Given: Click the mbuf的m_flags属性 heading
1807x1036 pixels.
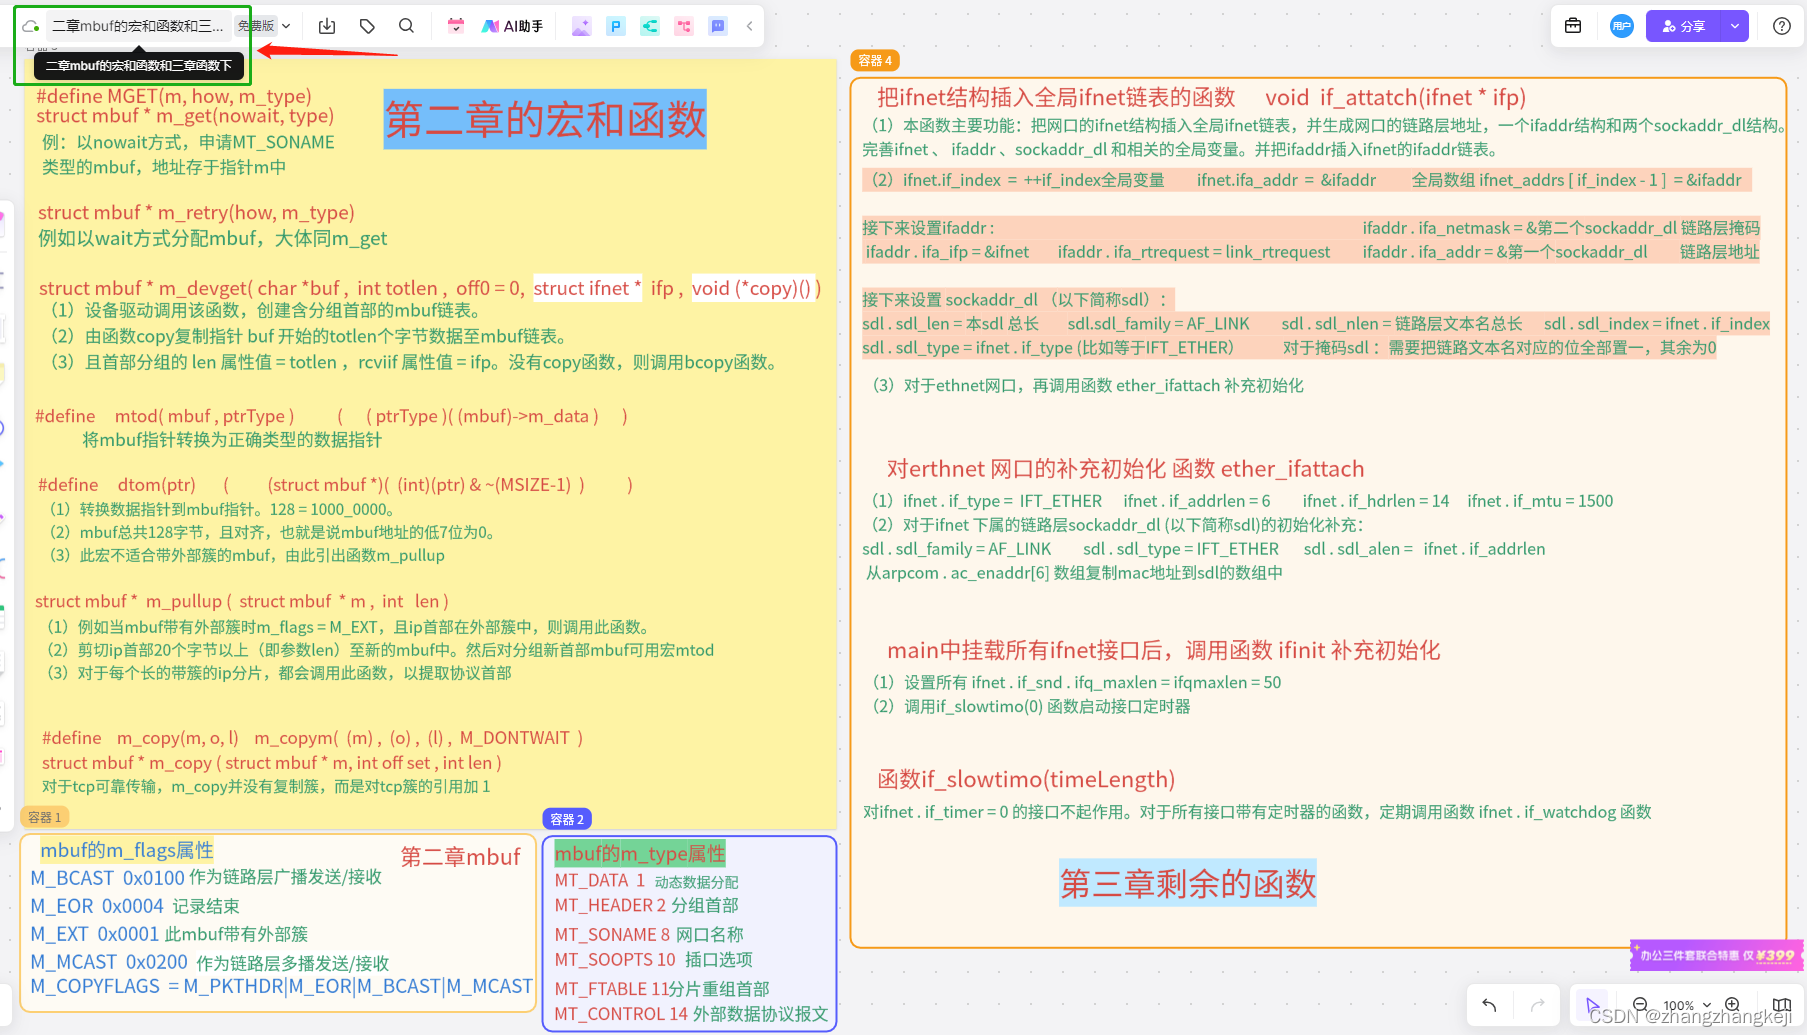Looking at the screenshot, I should [x=126, y=850].
